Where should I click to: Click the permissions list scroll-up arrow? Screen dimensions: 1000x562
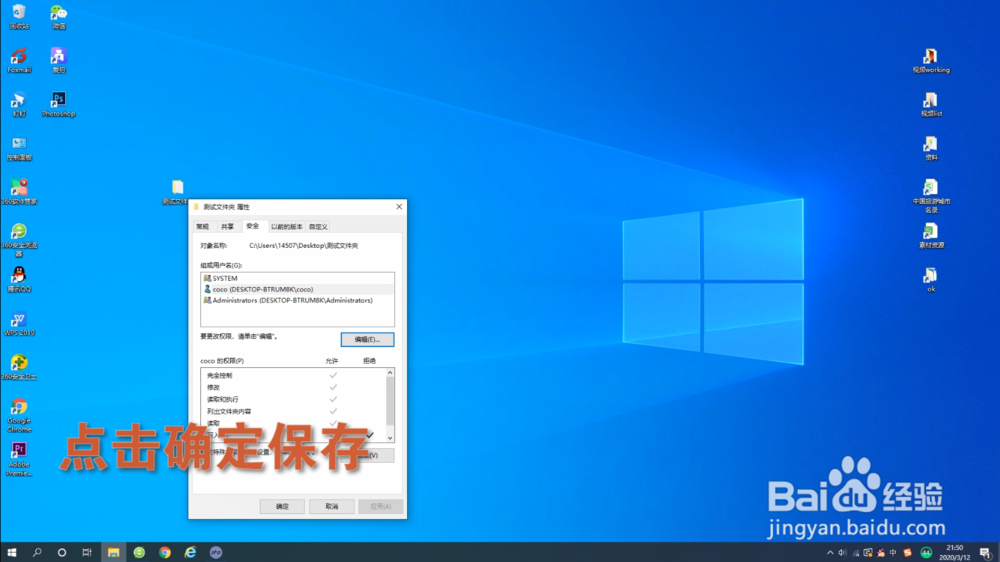pyautogui.click(x=390, y=373)
